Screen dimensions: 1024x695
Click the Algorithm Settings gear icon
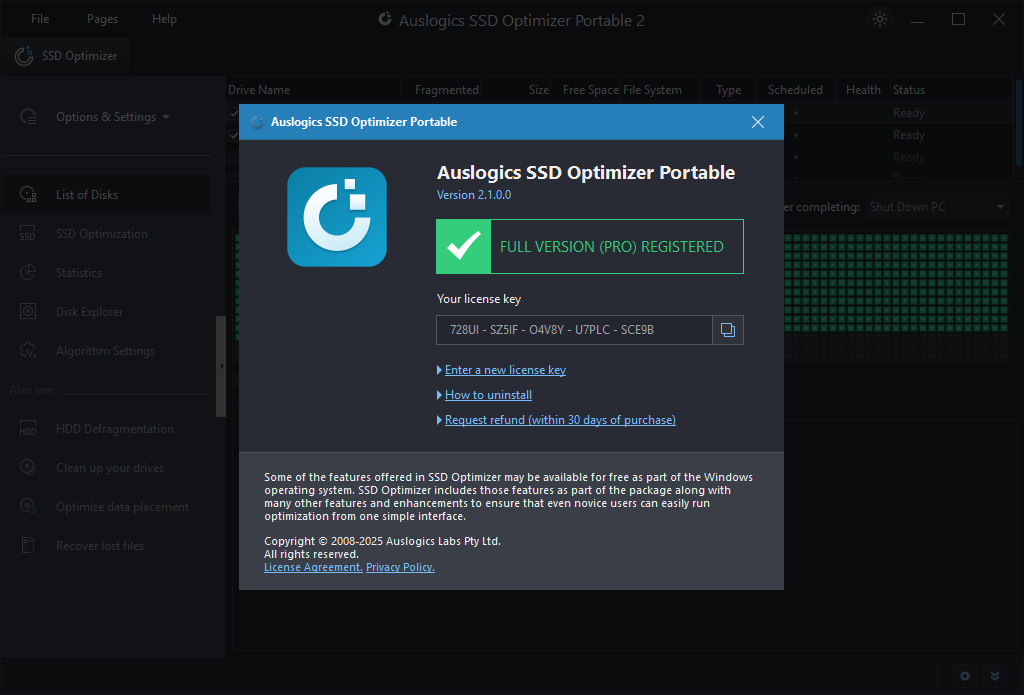(27, 350)
